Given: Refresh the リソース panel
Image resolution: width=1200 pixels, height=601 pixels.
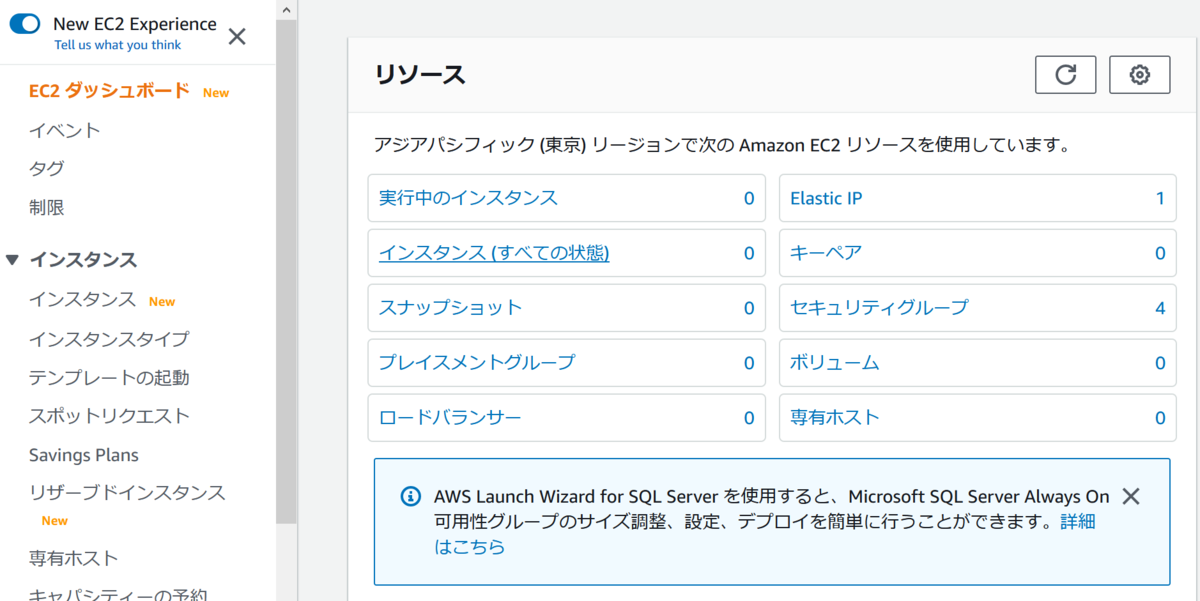Looking at the screenshot, I should (x=1066, y=75).
